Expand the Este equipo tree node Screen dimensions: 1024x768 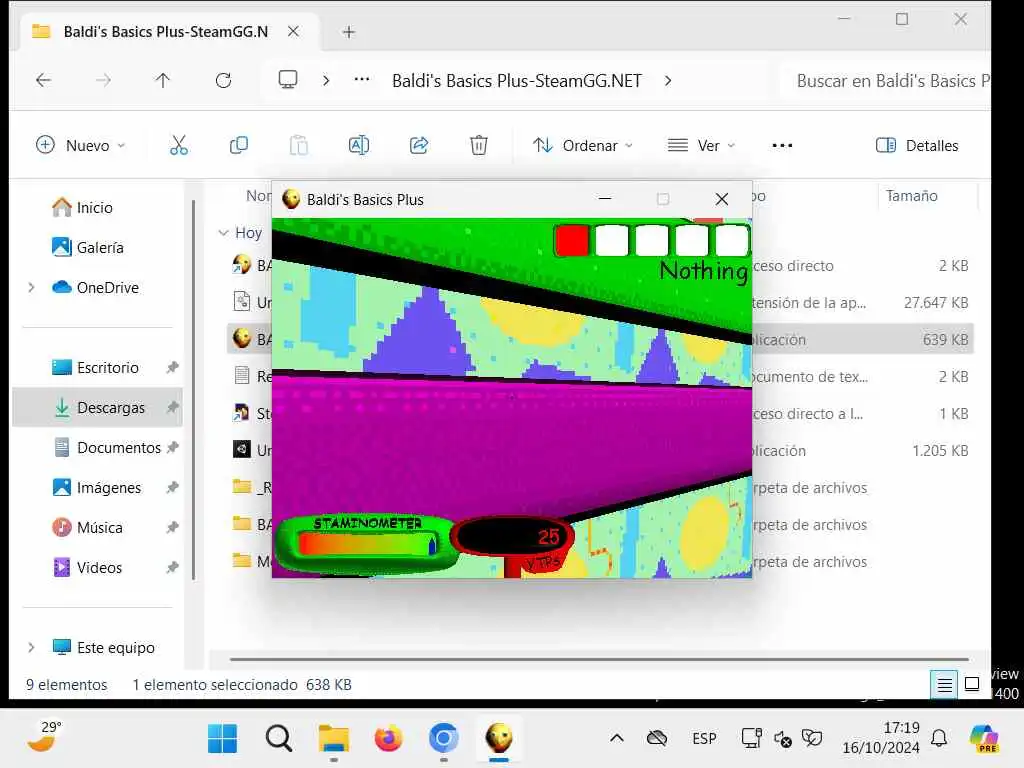(31, 647)
